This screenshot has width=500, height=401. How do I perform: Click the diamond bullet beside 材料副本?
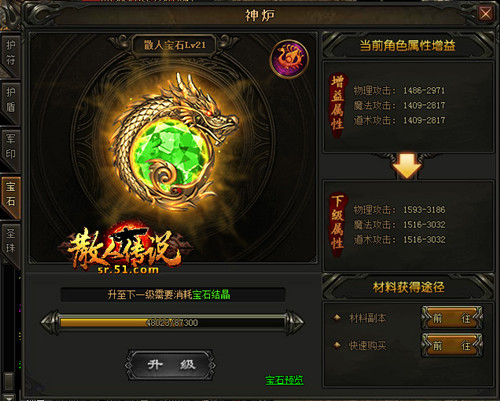point(337,317)
